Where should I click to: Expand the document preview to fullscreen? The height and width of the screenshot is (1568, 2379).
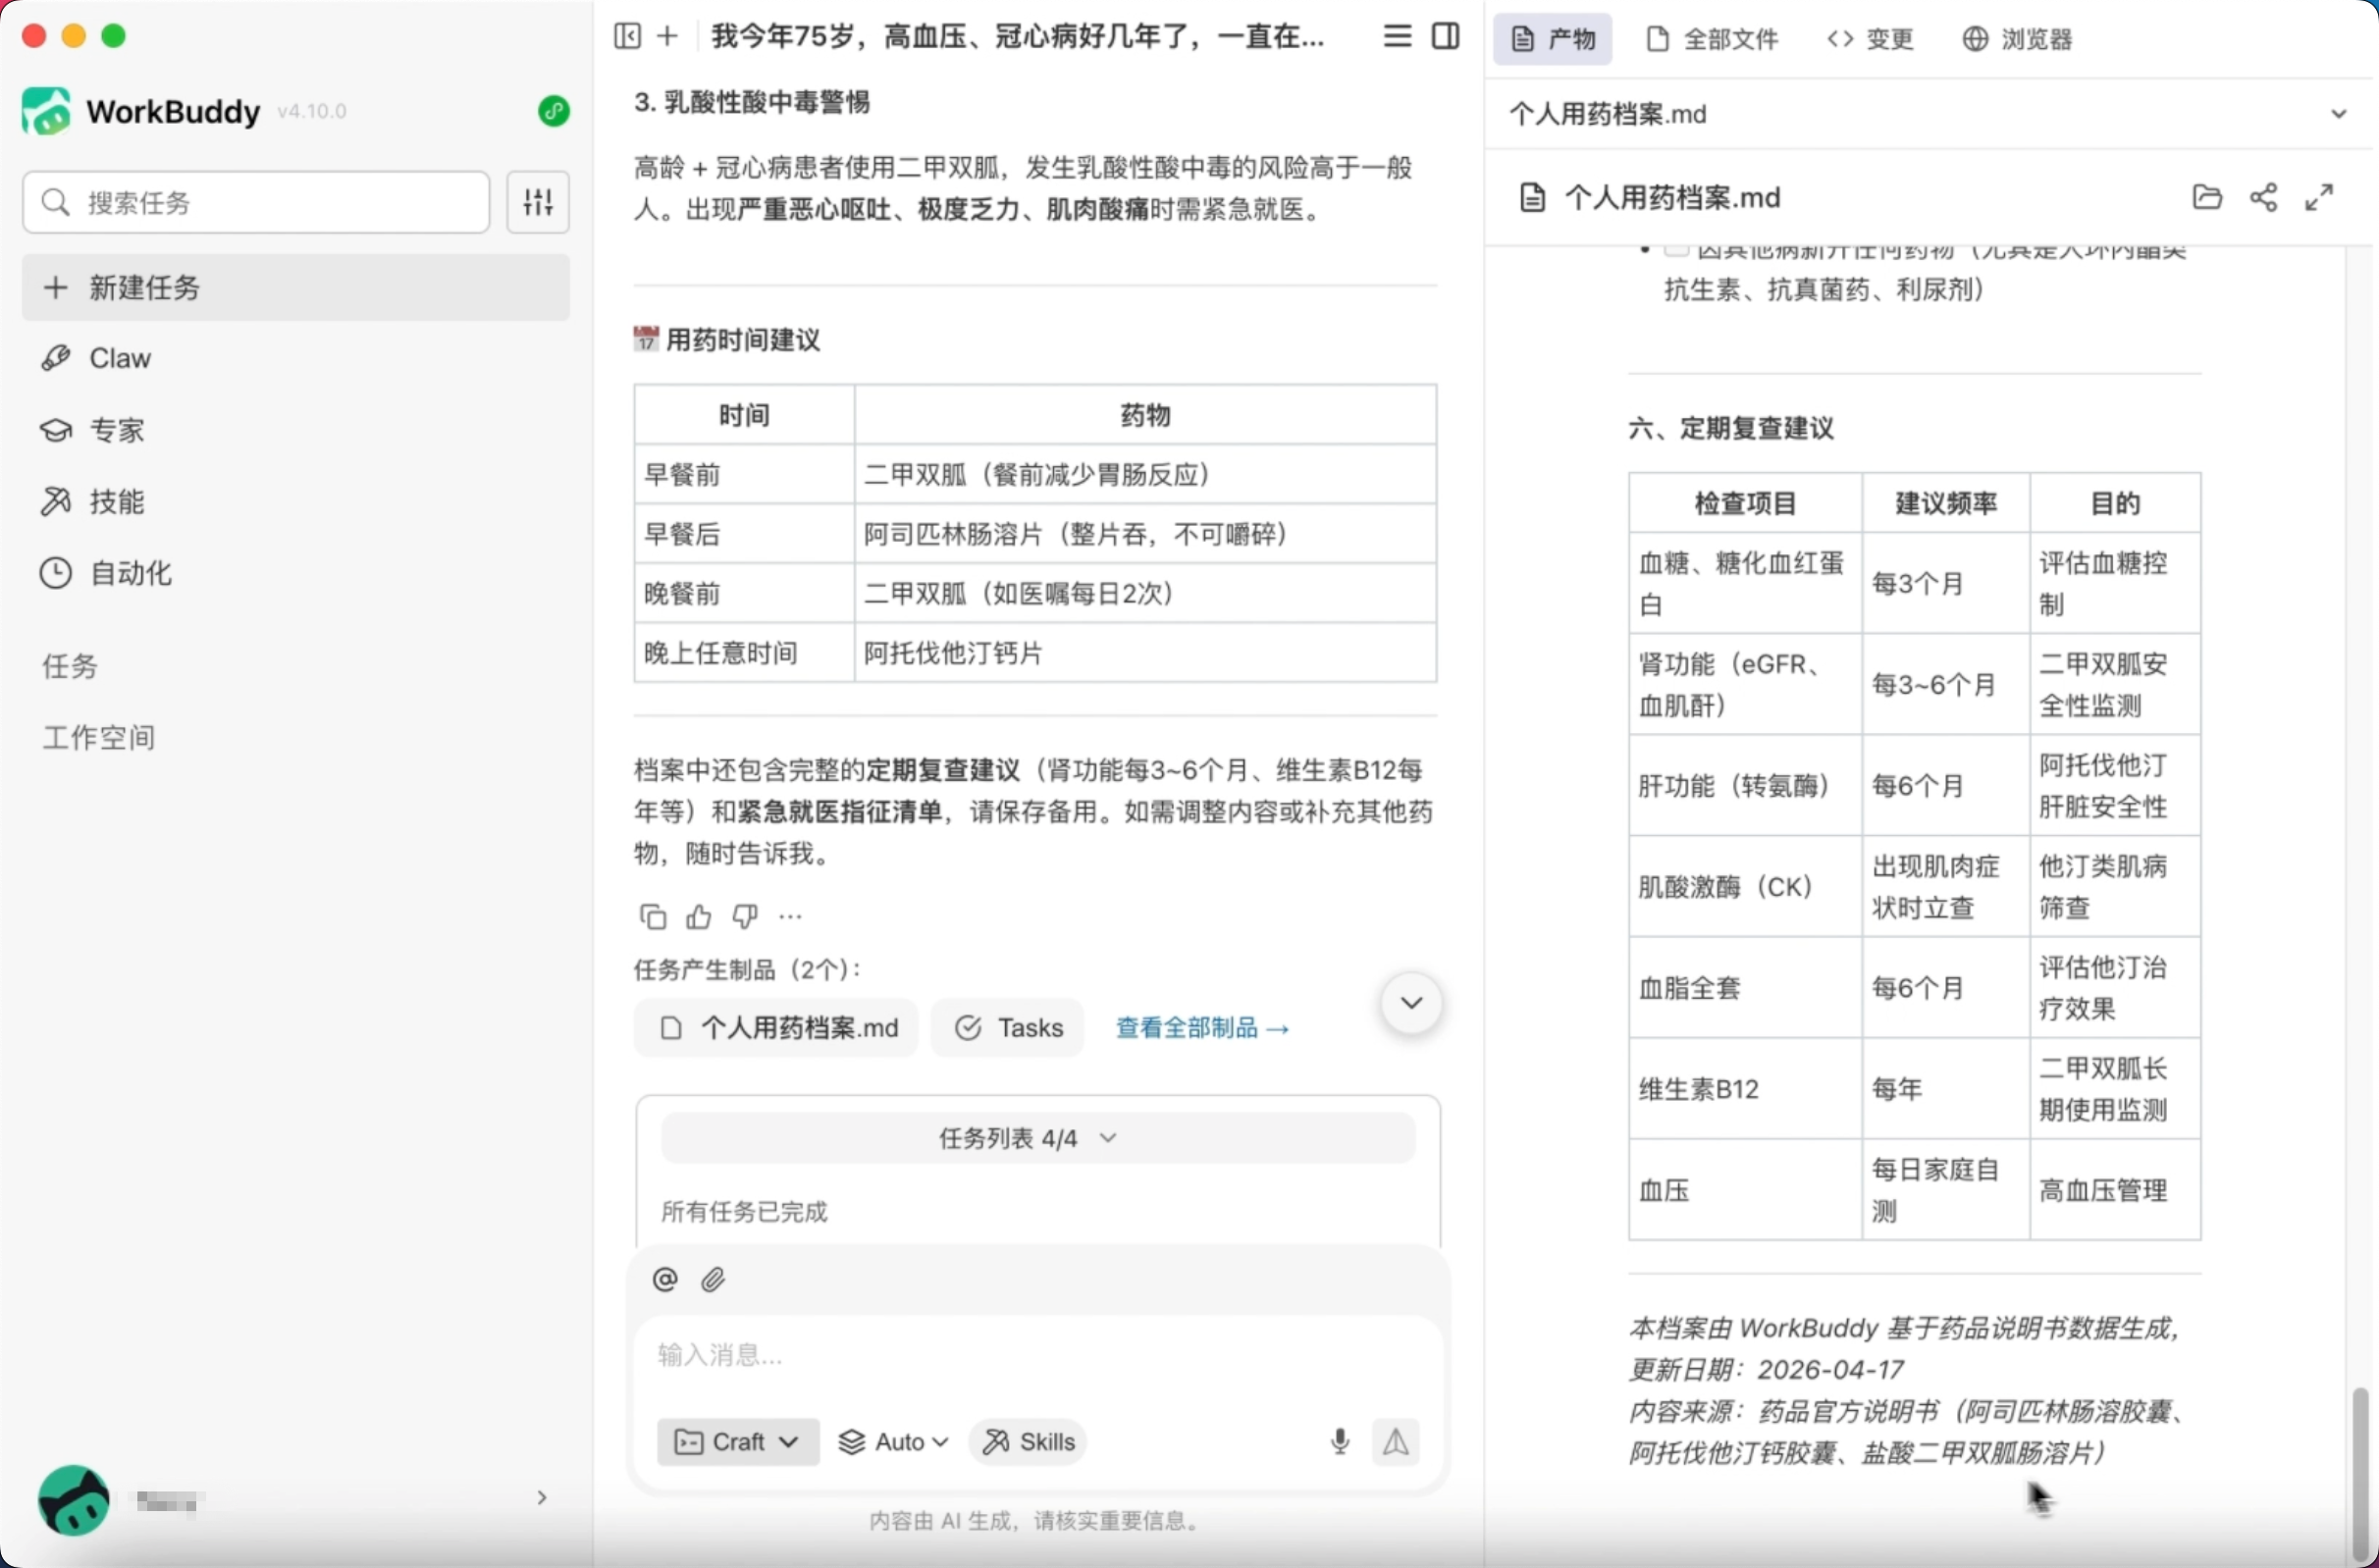click(x=2319, y=197)
